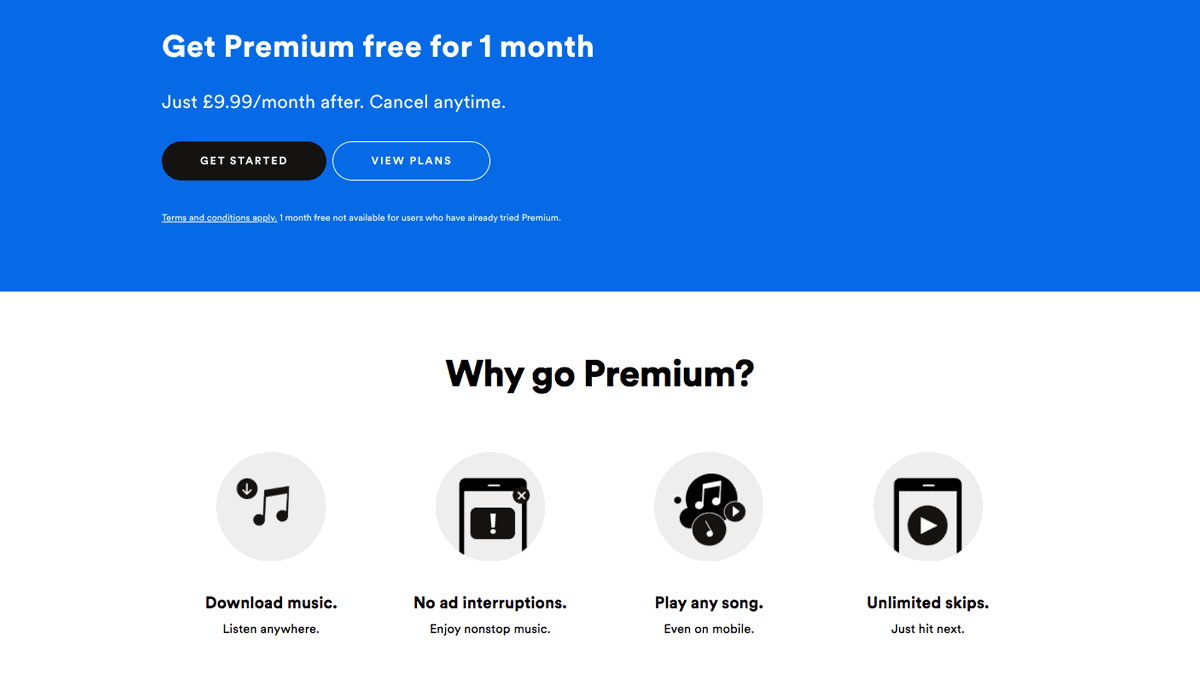
Task: Click the Get Premium free for 1 month headline
Action: 378,47
